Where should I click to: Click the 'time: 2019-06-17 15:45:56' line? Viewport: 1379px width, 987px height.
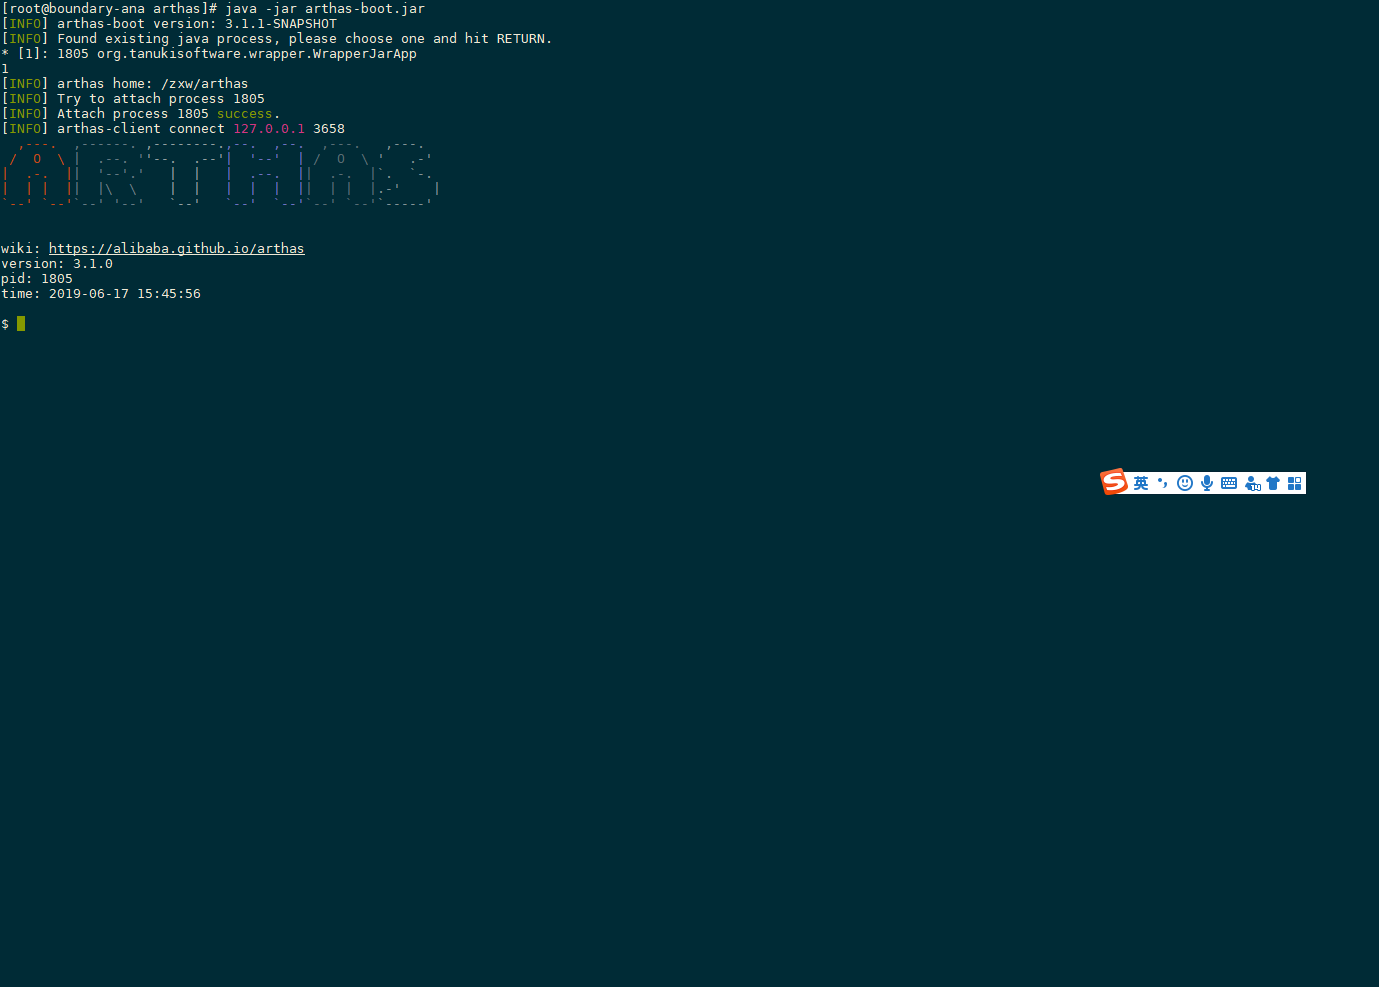pos(101,294)
